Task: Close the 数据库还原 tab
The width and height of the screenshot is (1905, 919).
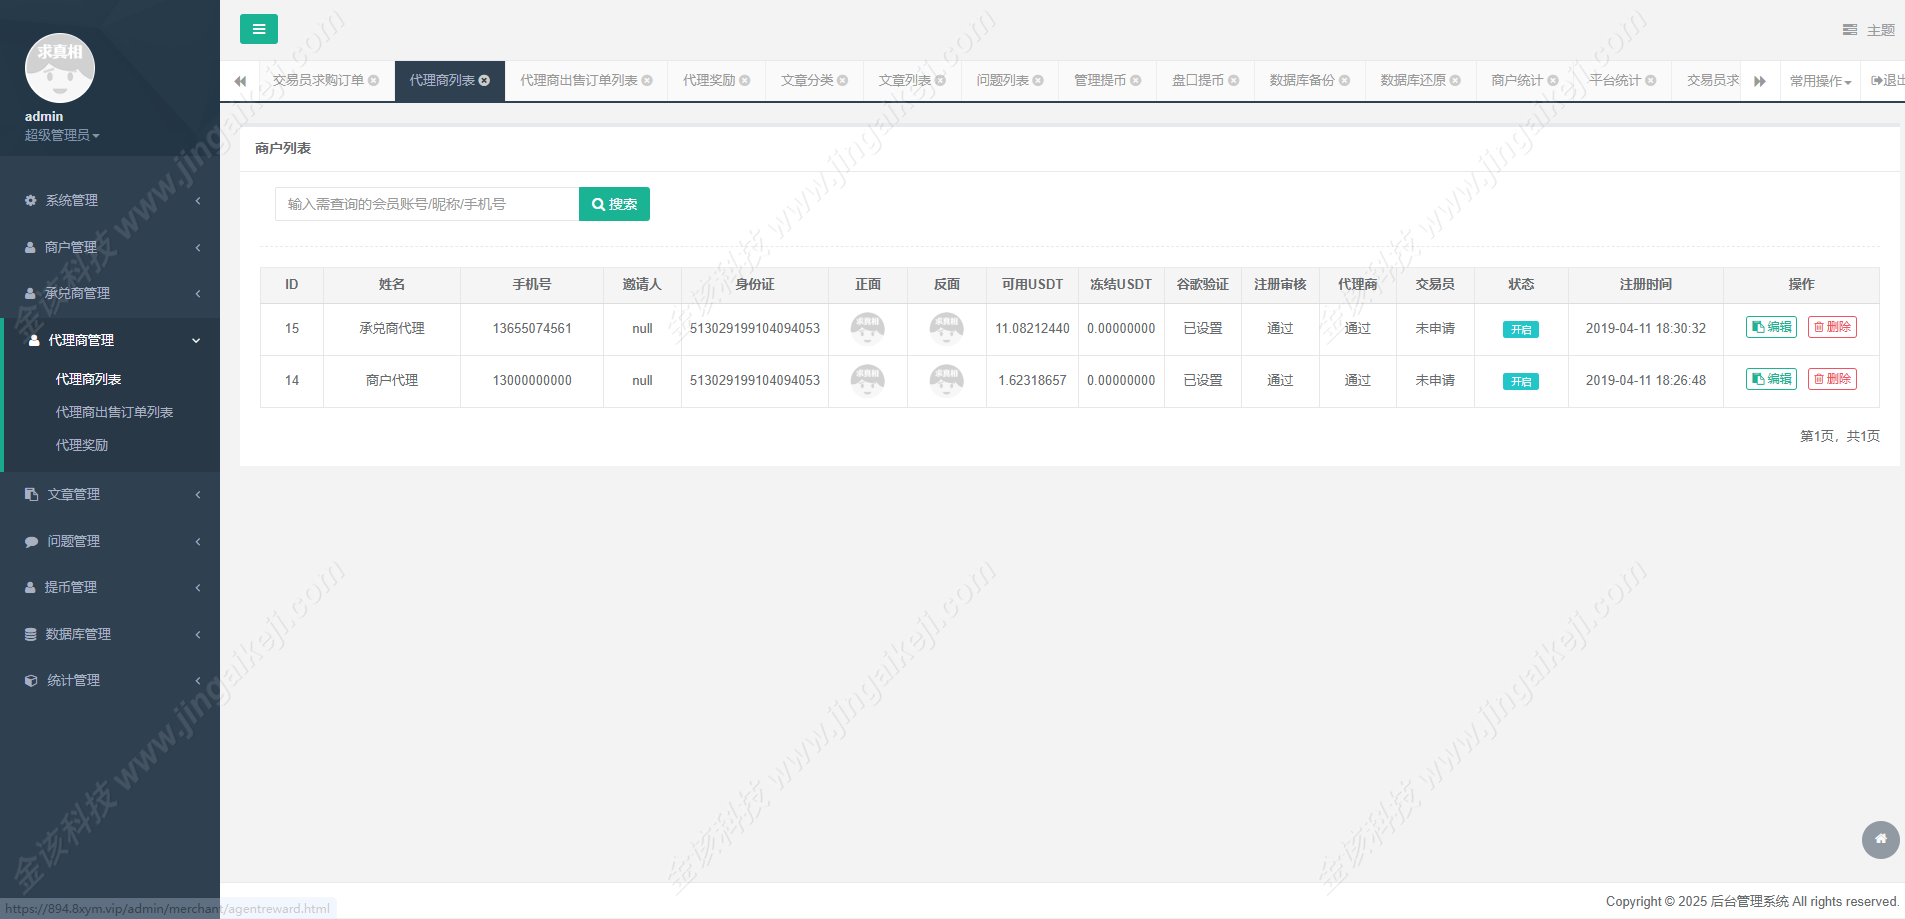Action: 1456,81
